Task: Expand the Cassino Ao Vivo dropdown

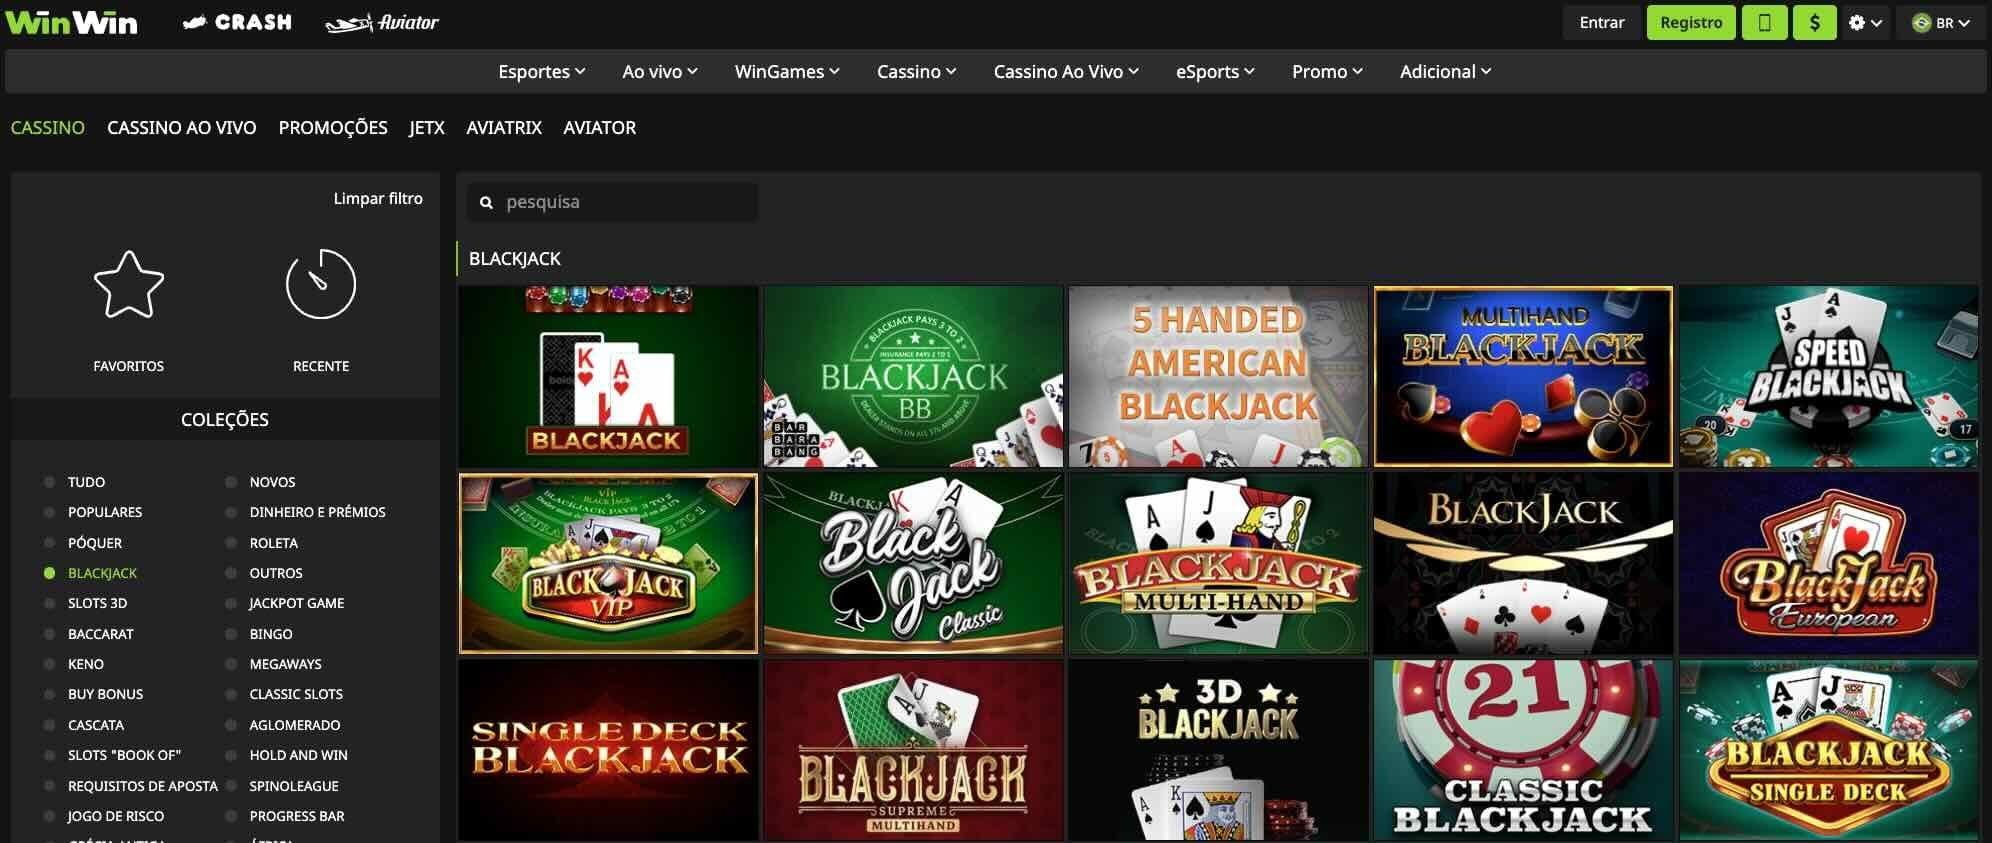Action: [x=1066, y=71]
